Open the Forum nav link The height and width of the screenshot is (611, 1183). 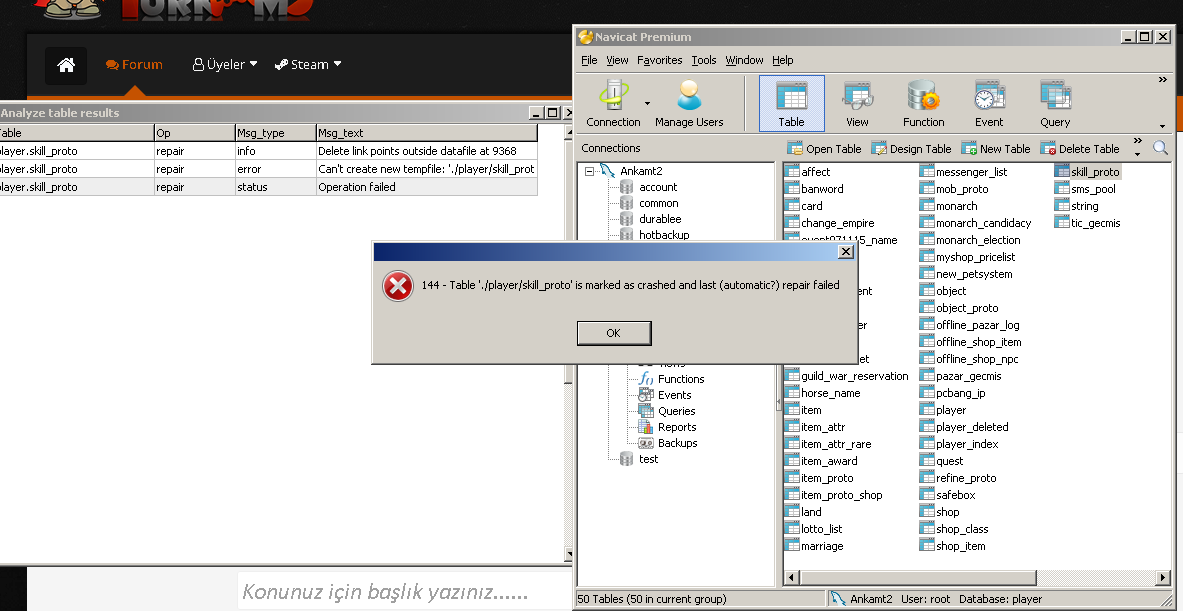(x=134, y=65)
